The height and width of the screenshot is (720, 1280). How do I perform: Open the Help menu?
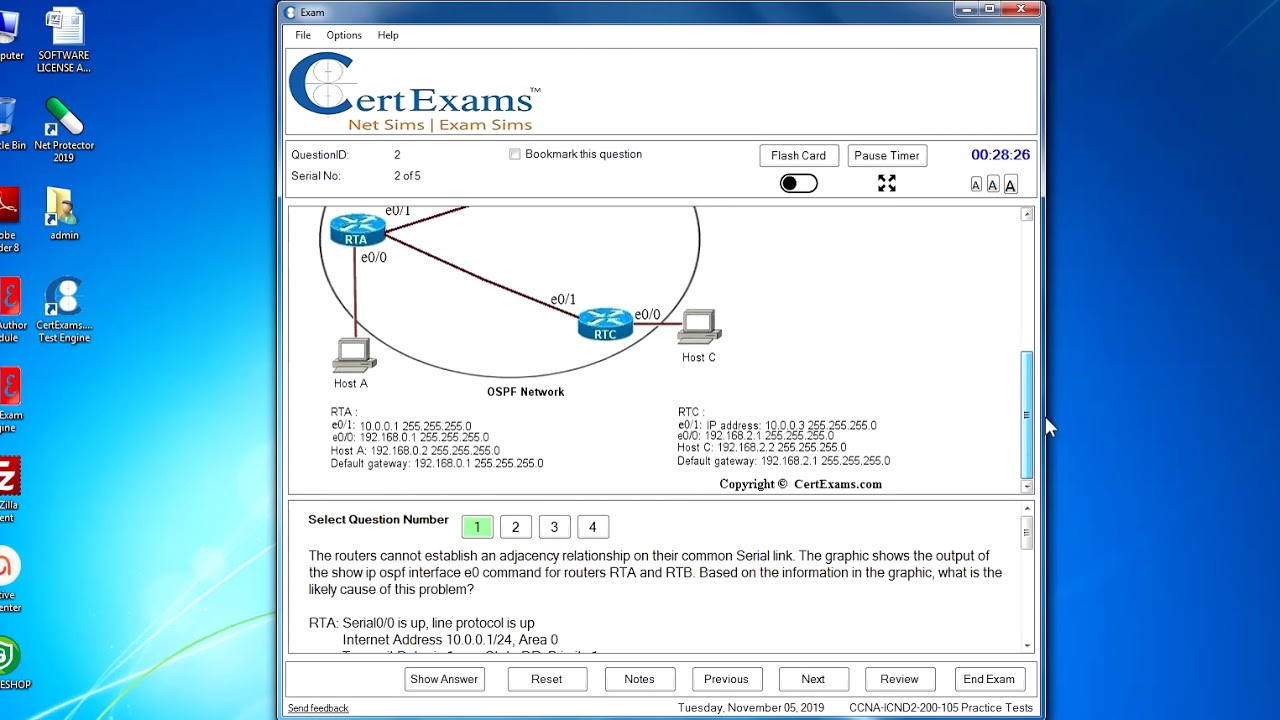click(x=388, y=35)
